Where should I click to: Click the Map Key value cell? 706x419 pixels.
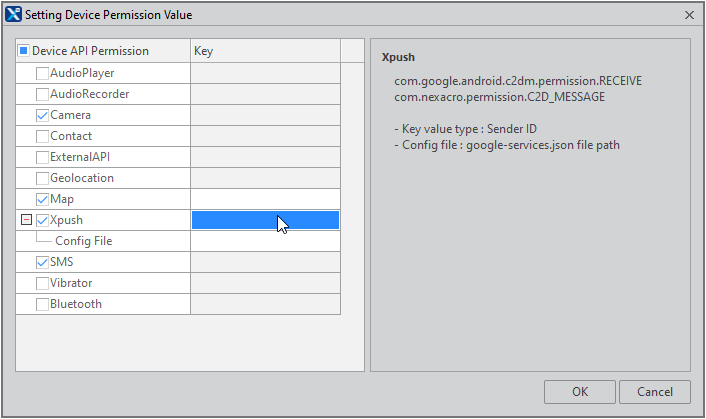pyautogui.click(x=265, y=199)
